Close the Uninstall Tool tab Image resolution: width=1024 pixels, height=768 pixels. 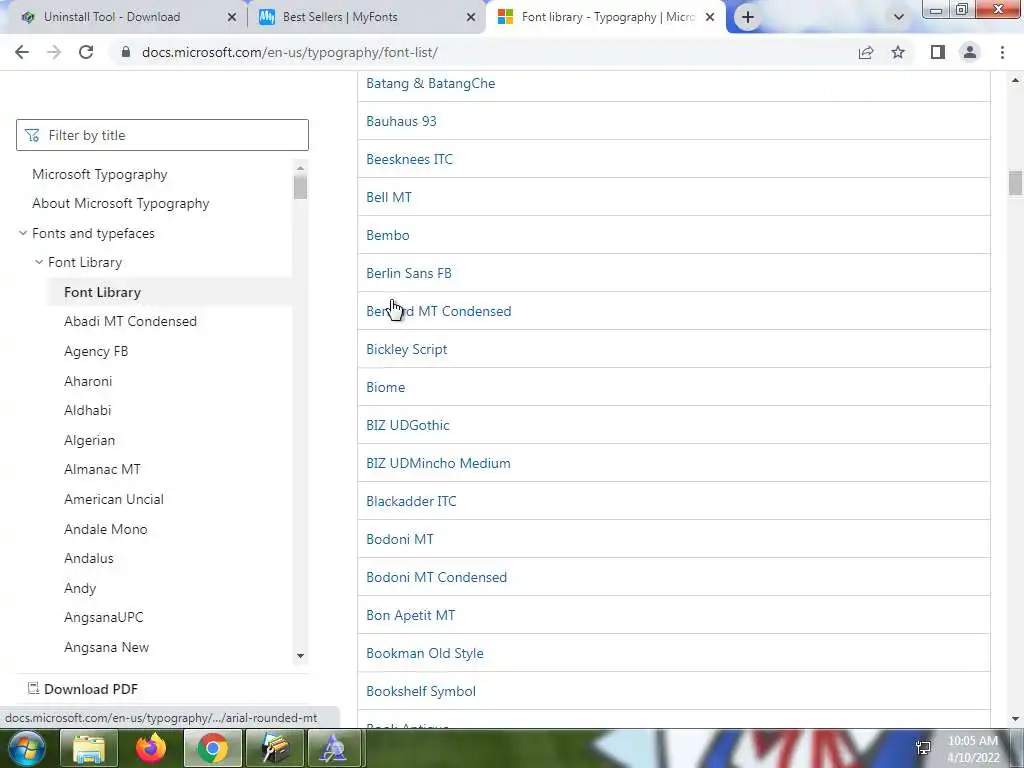tap(231, 18)
